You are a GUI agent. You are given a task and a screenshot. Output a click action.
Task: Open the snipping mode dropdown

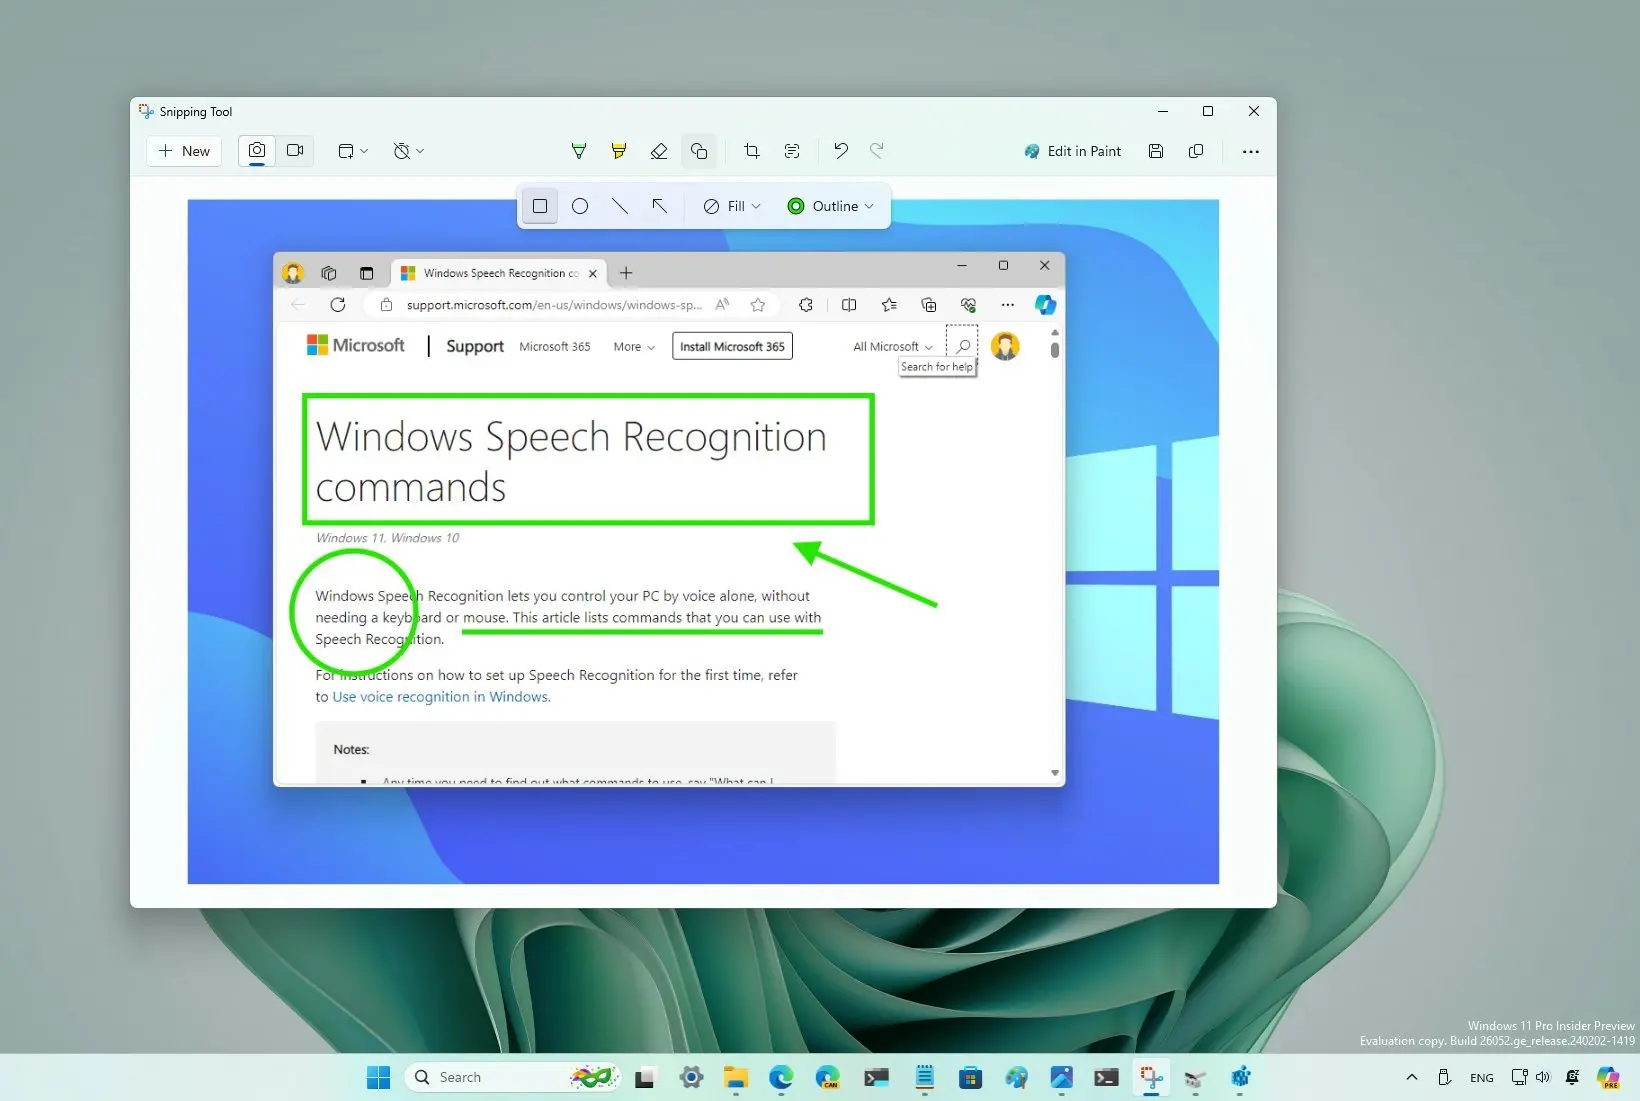coord(353,151)
